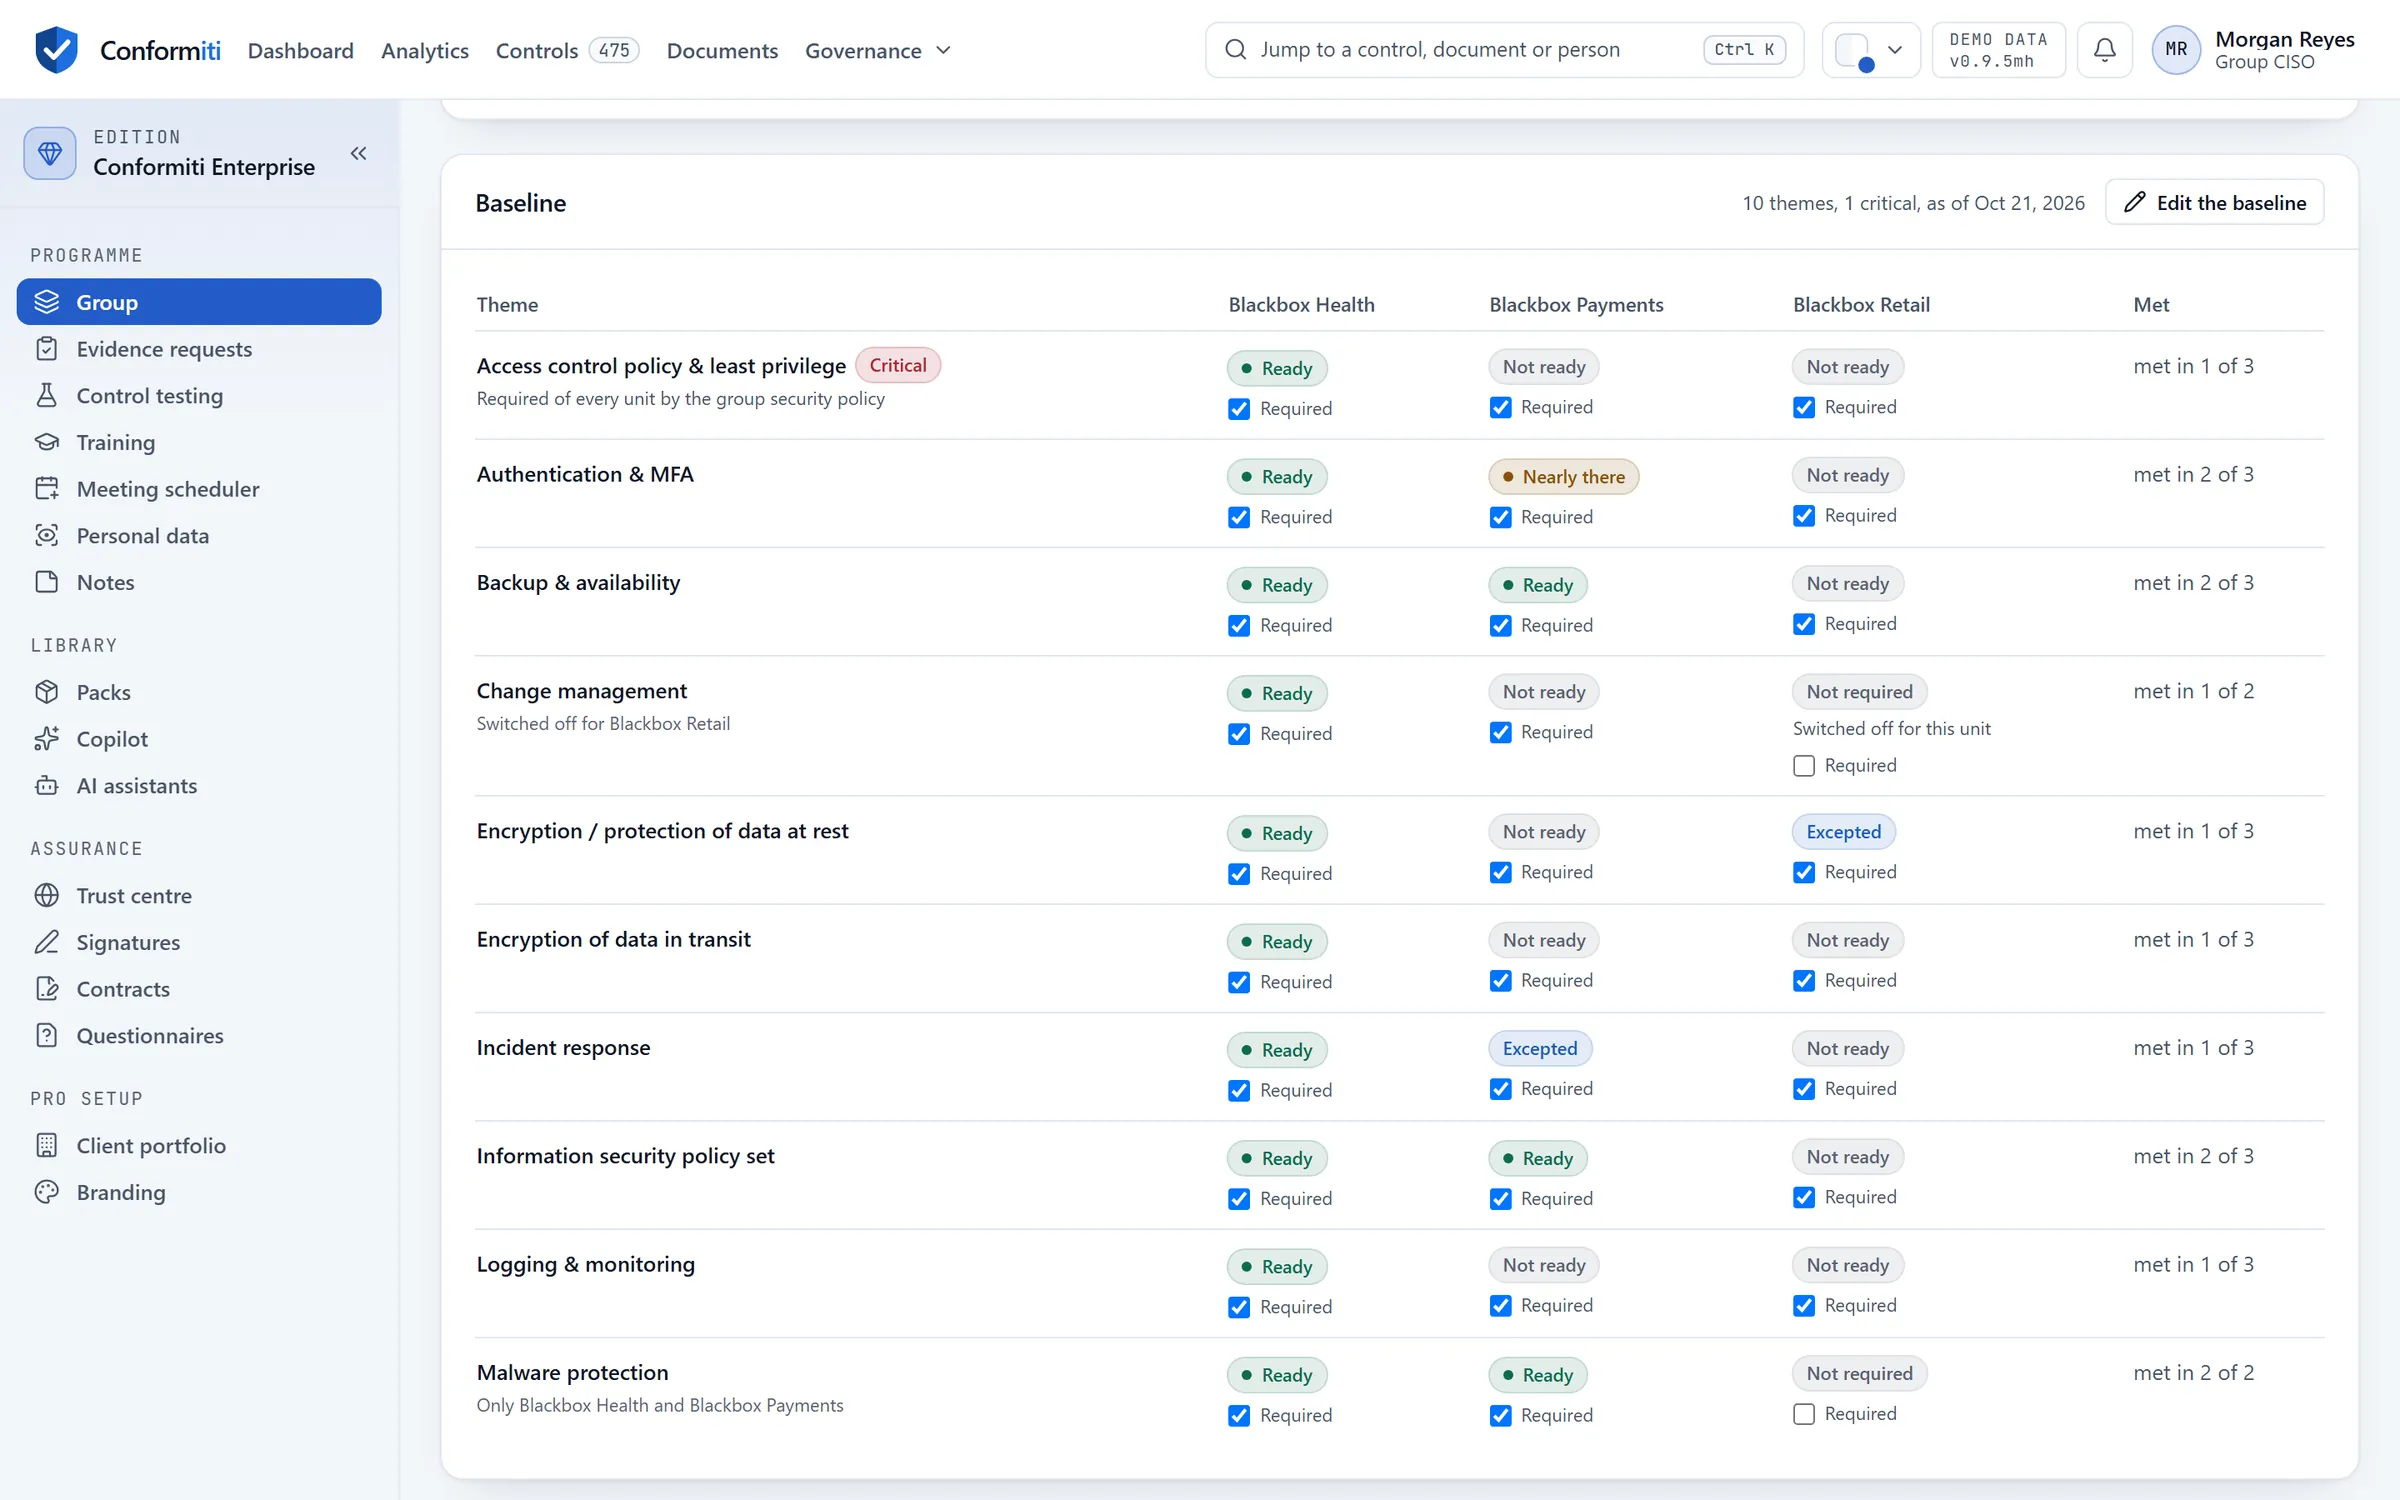Collapse the sidebar with double chevron
The image size is (2400, 1500).
point(358,153)
